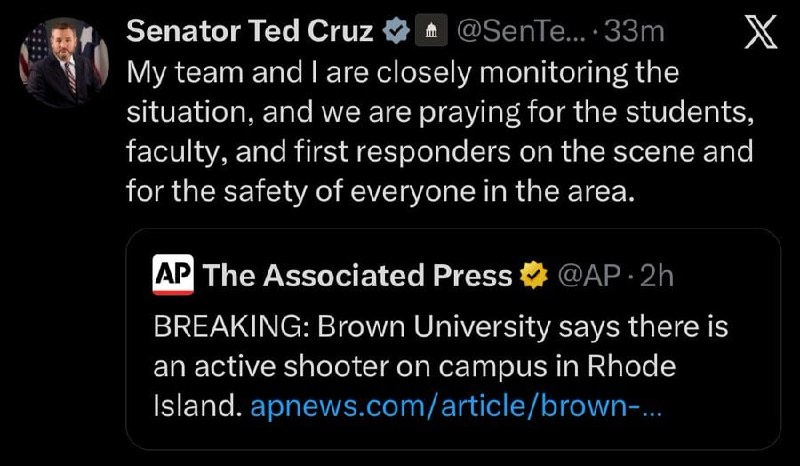
Task: Click the AP logo avatar
Action: point(173,275)
